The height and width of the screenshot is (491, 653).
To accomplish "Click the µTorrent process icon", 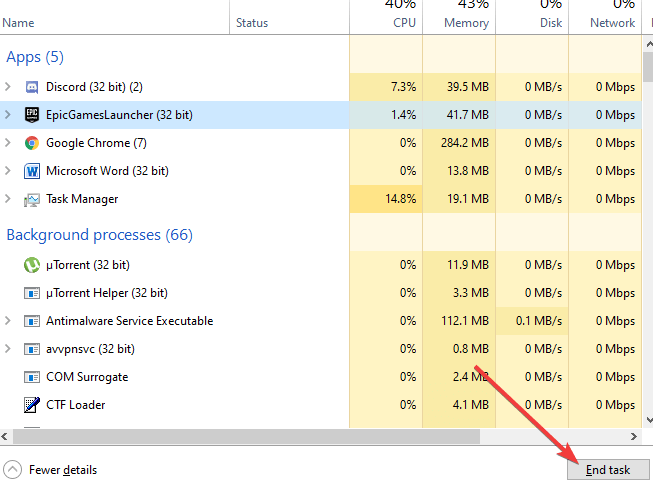I will (31, 265).
